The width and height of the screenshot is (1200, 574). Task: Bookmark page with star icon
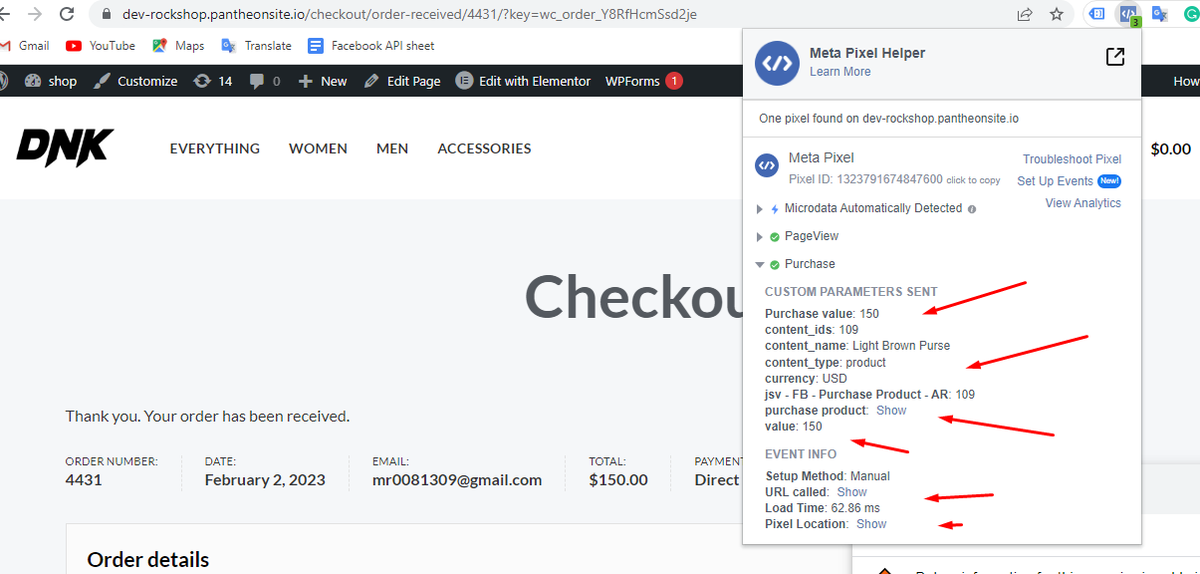(x=1056, y=14)
